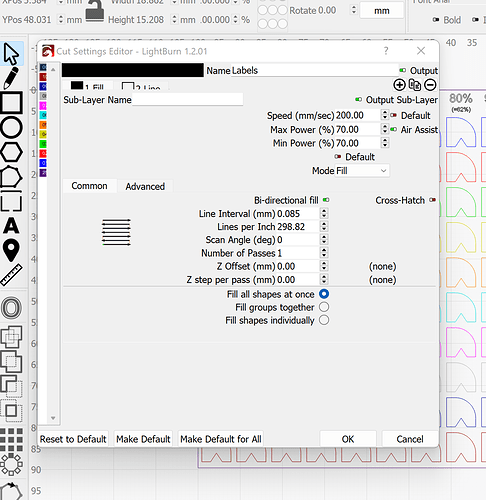Viewport: 486px width, 500px height.
Task: Select the Rectangle tool
Action: [x=12, y=102]
